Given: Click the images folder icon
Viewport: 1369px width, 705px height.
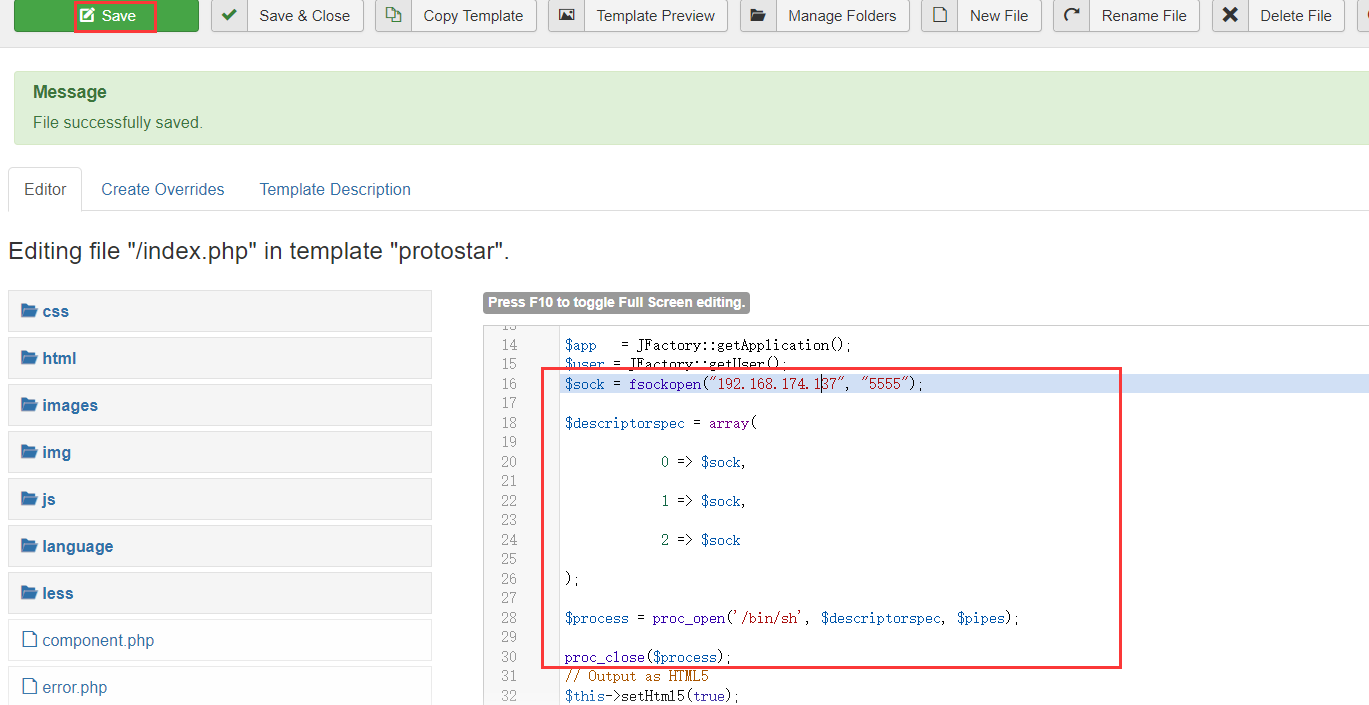Looking at the screenshot, I should click(x=29, y=405).
